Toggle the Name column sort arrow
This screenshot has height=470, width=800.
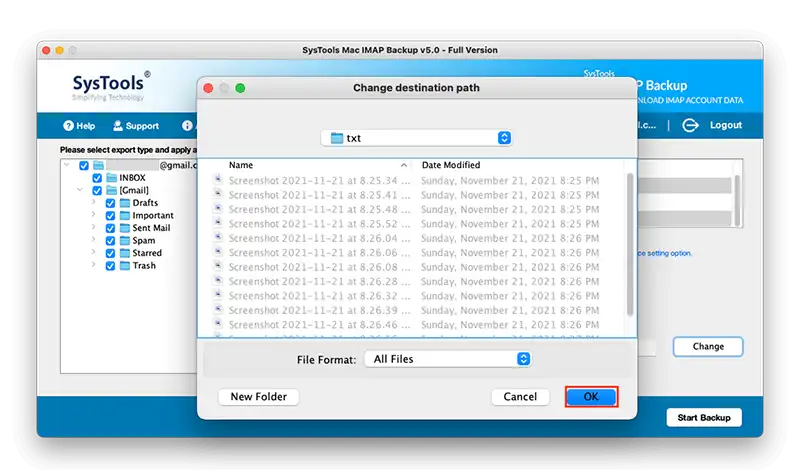pos(404,165)
